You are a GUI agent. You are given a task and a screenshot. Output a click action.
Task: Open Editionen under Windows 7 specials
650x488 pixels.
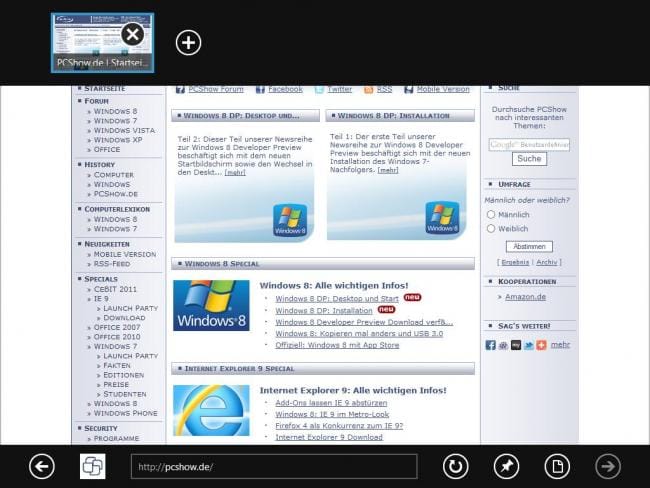124,375
